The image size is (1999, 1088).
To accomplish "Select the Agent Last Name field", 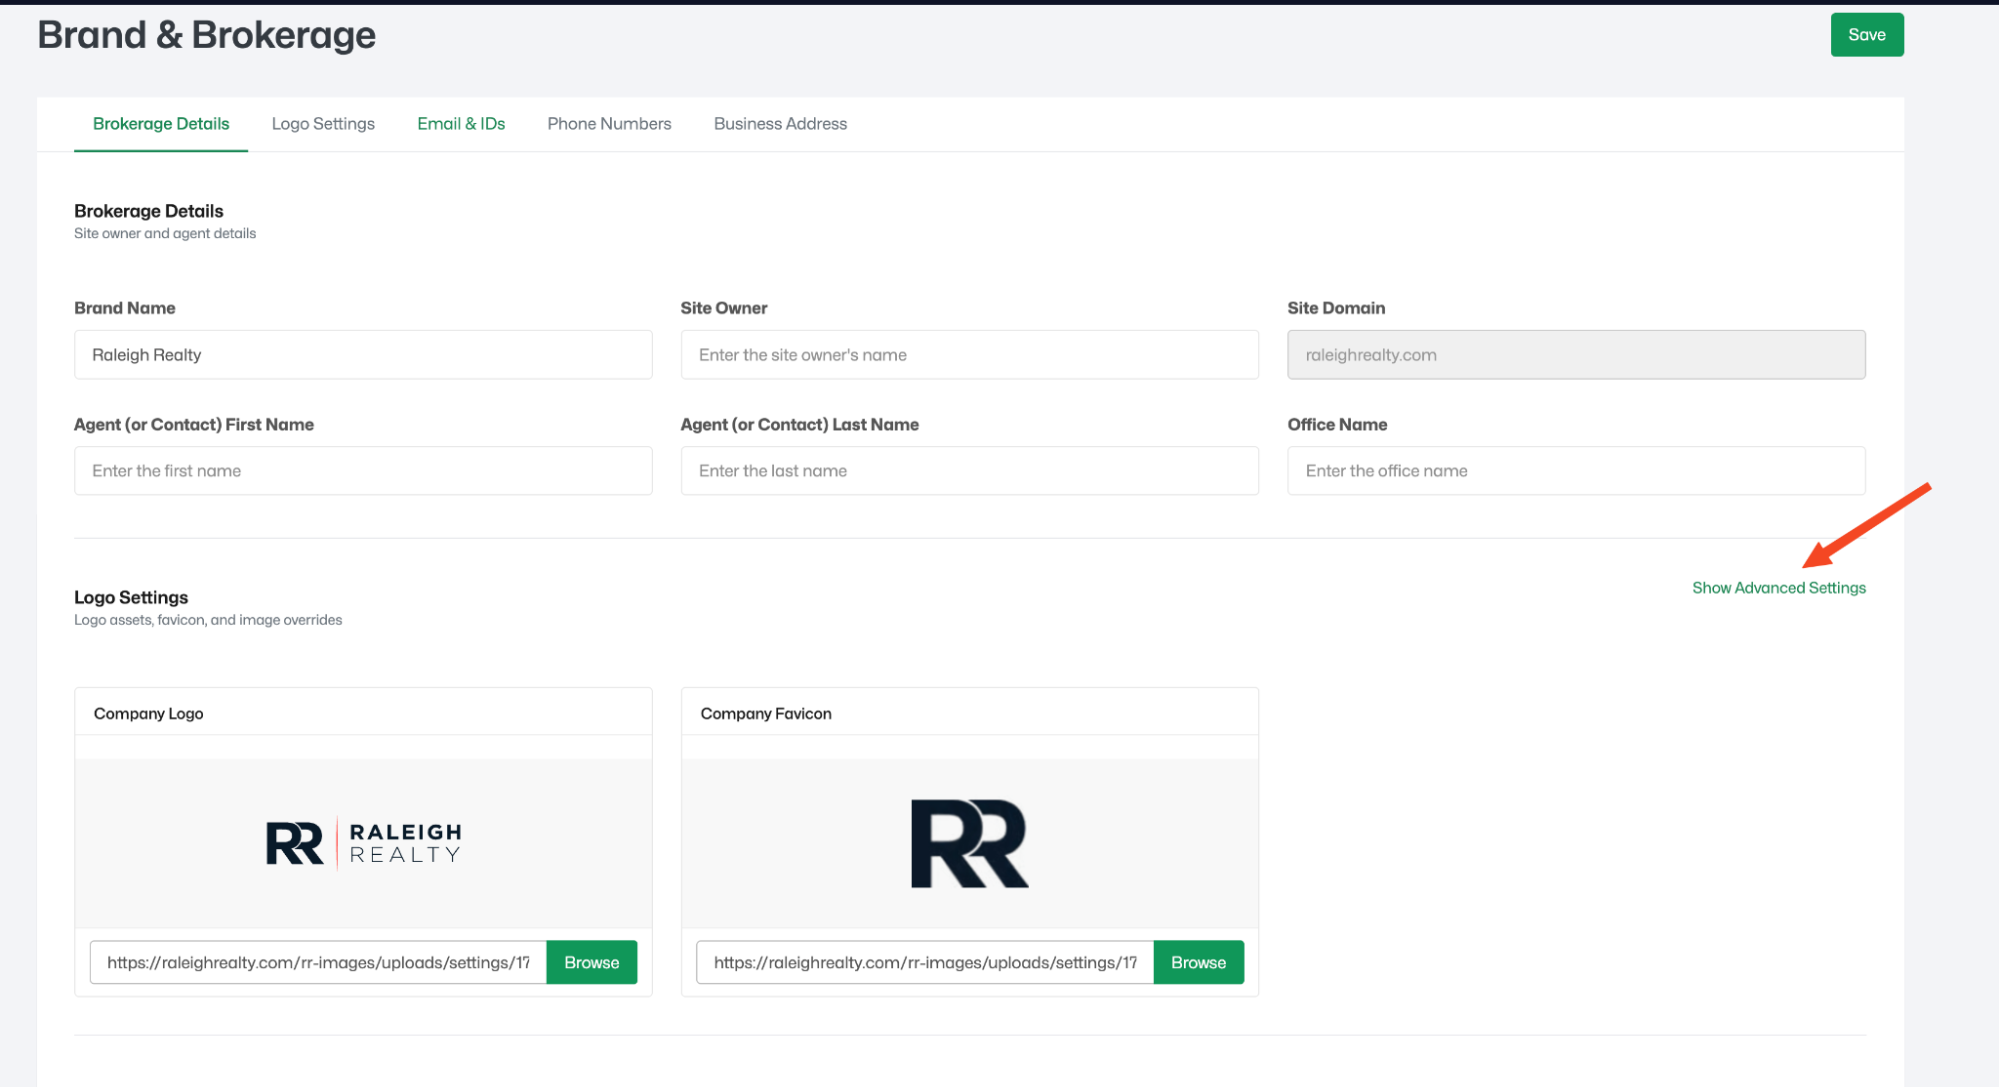I will 969,471.
